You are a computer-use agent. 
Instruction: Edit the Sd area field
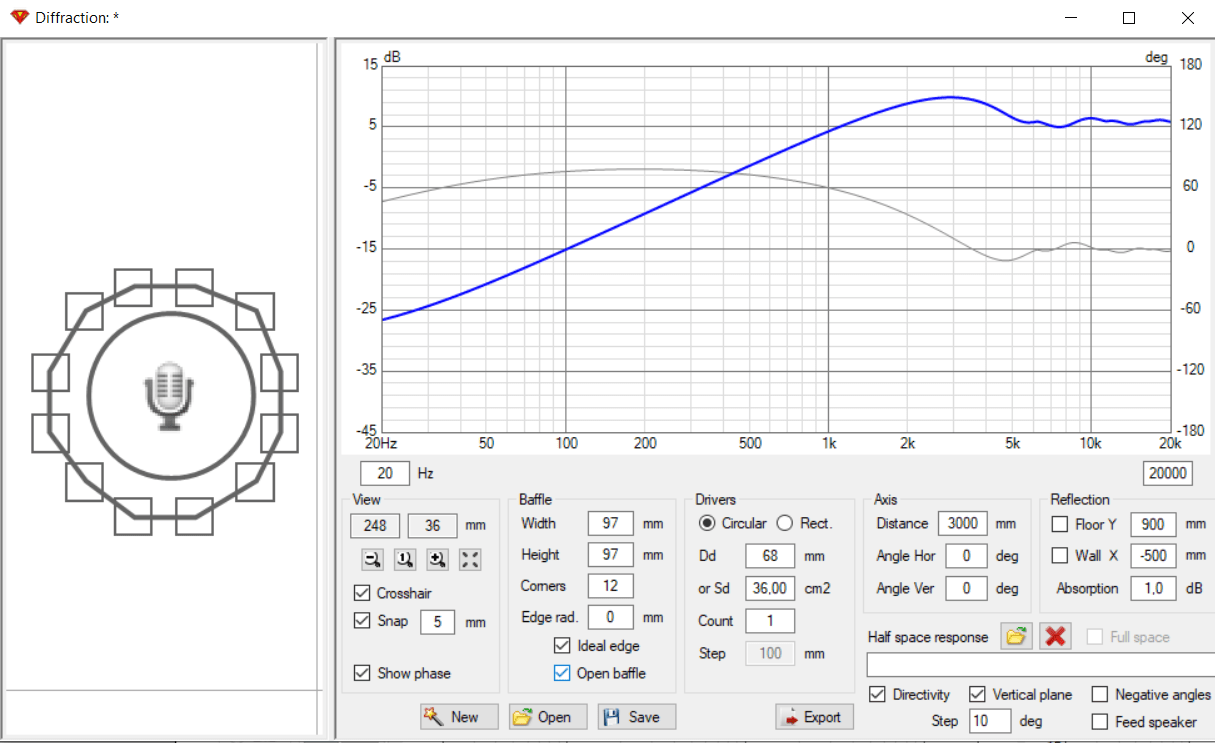[x=770, y=589]
